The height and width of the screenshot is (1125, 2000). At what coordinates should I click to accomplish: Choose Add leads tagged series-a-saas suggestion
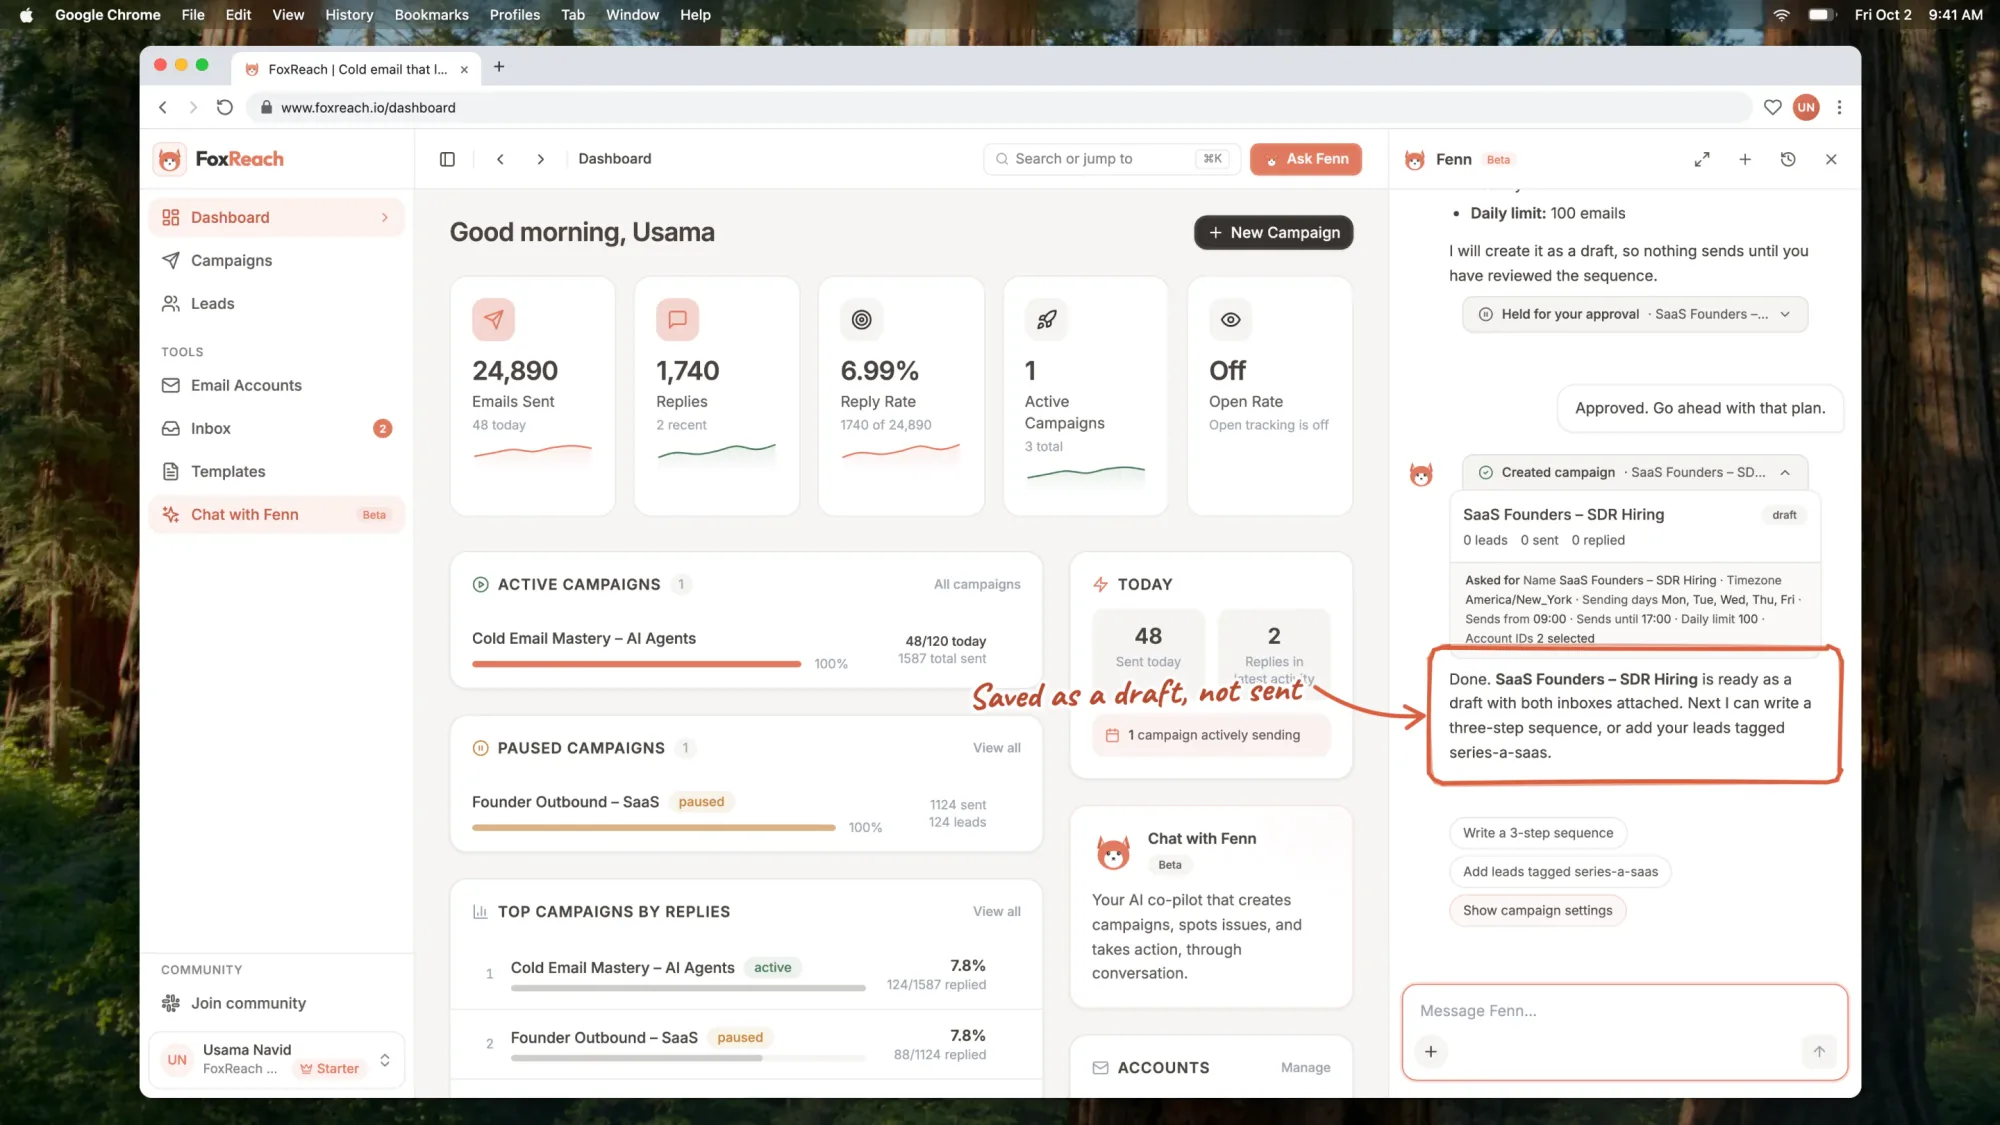[1560, 871]
